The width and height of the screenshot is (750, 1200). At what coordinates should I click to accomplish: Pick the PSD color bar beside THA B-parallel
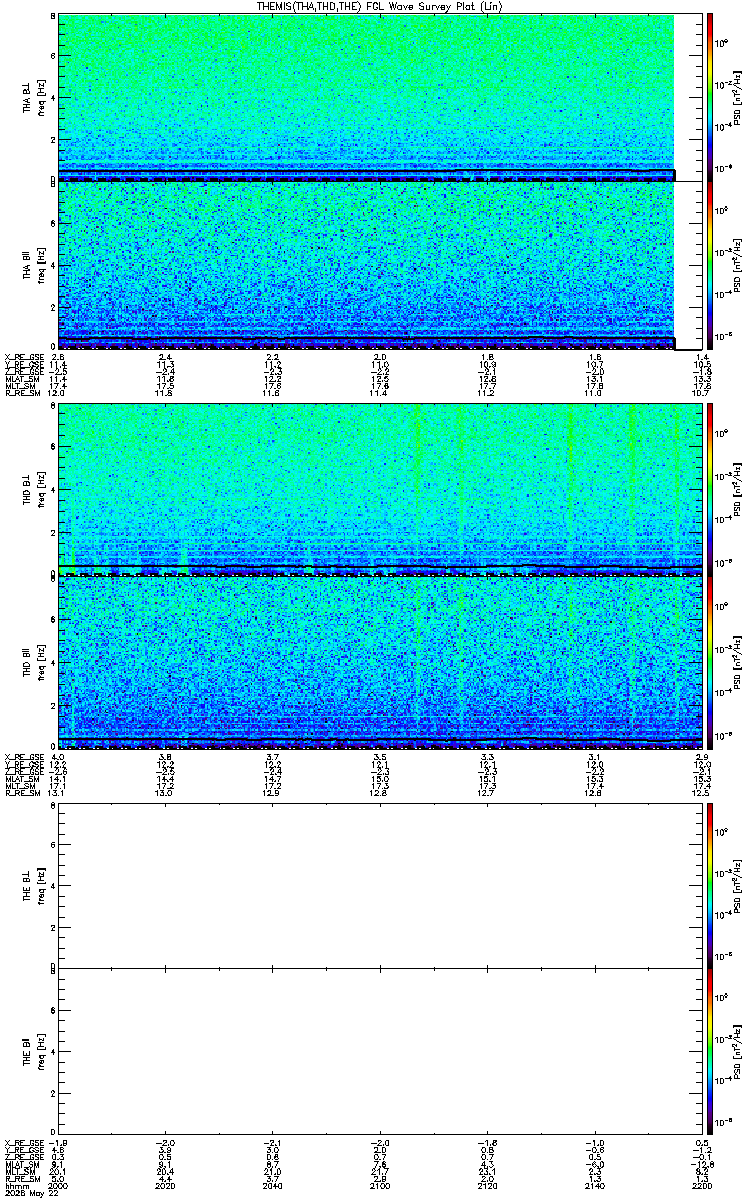[710, 265]
